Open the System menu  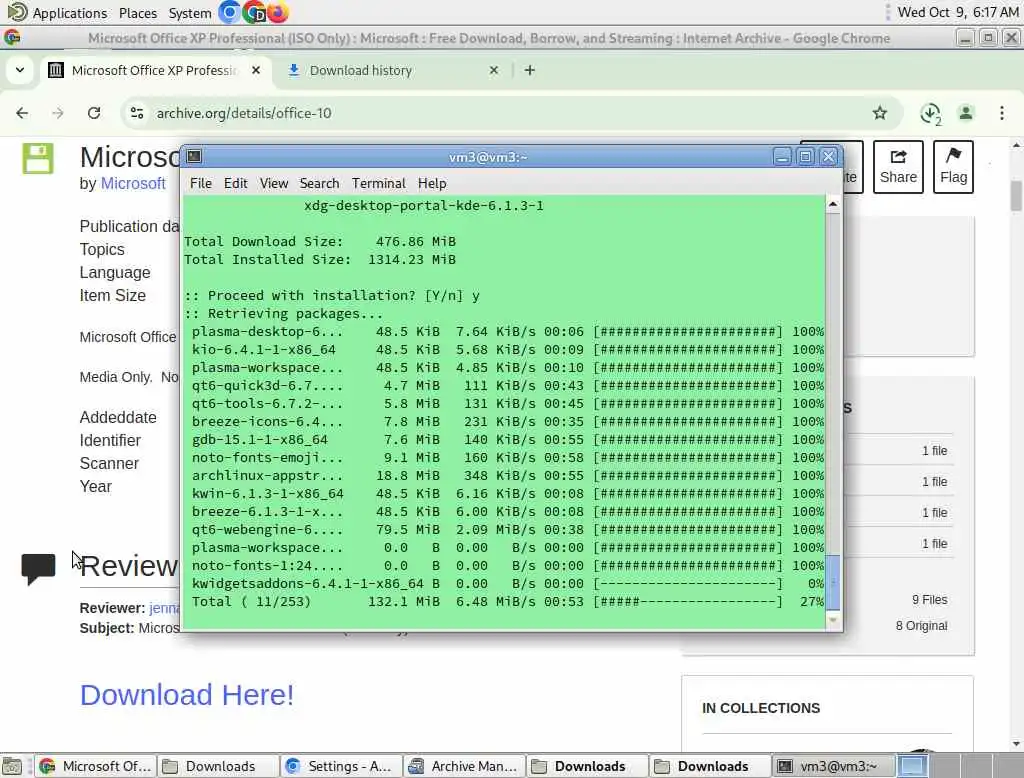pyautogui.click(x=189, y=12)
